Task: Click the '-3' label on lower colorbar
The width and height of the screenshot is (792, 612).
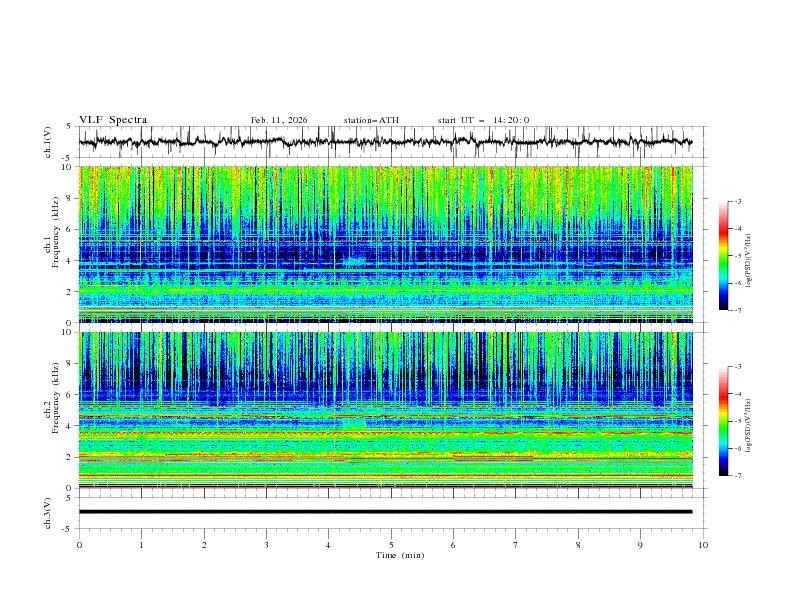Action: coord(737,367)
